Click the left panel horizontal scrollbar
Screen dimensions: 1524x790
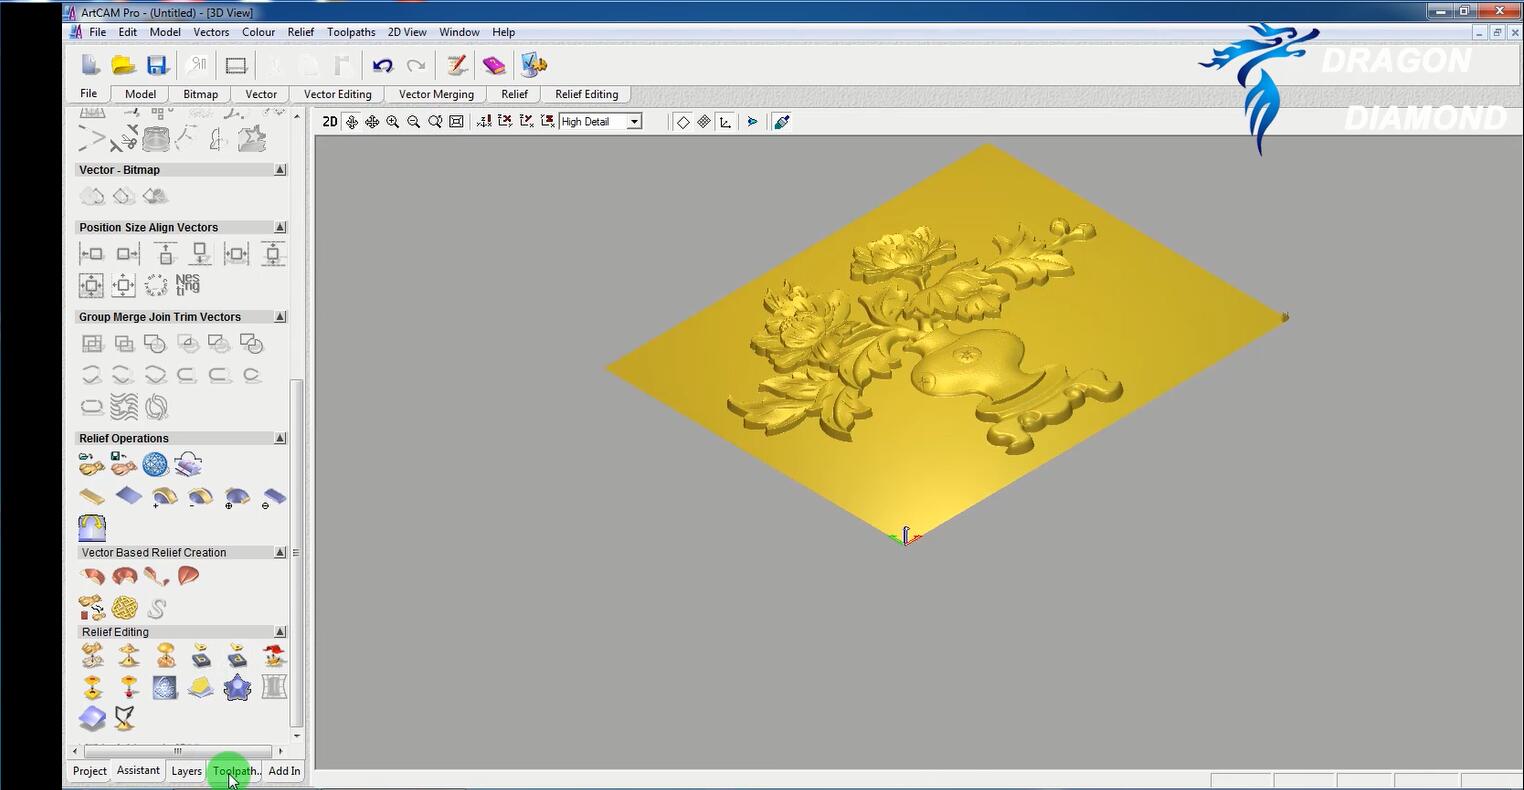(x=178, y=750)
